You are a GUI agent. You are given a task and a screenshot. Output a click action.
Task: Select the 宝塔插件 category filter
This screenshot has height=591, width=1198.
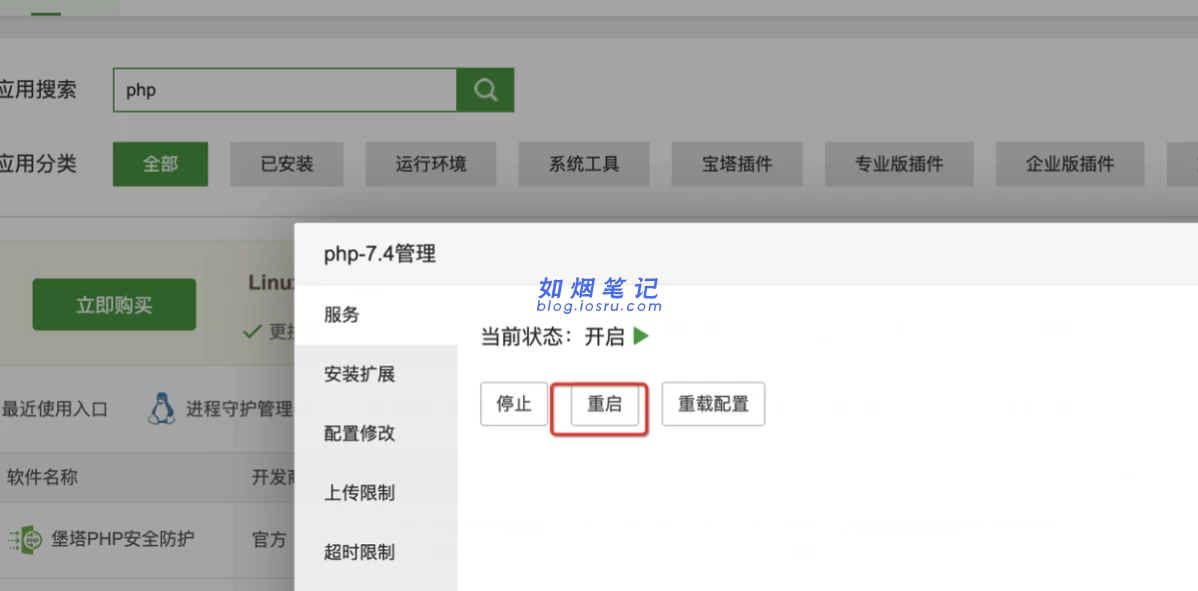[x=737, y=164]
